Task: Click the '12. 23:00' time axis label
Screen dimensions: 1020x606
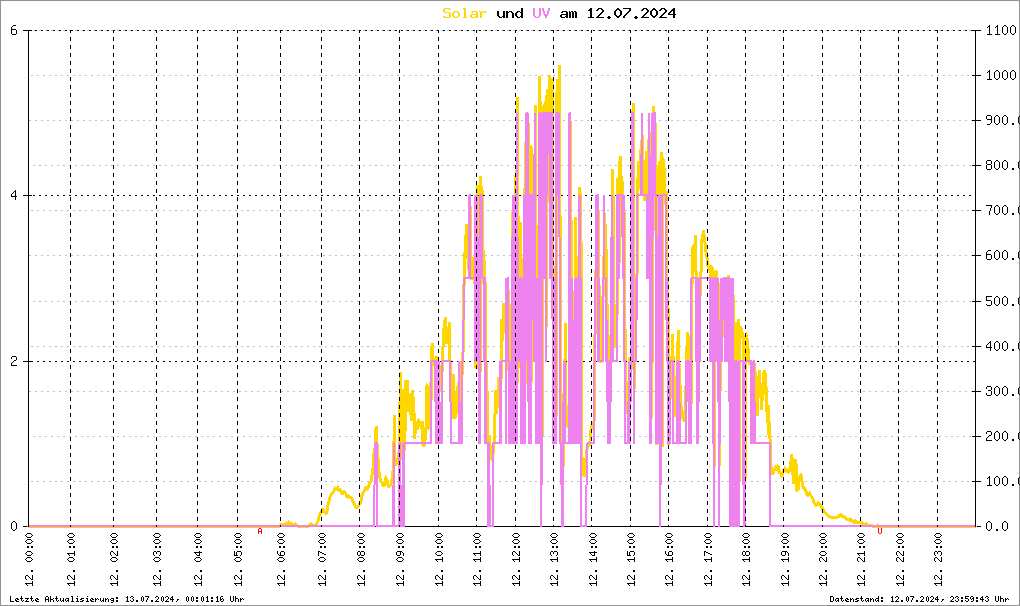Action: coord(938,559)
